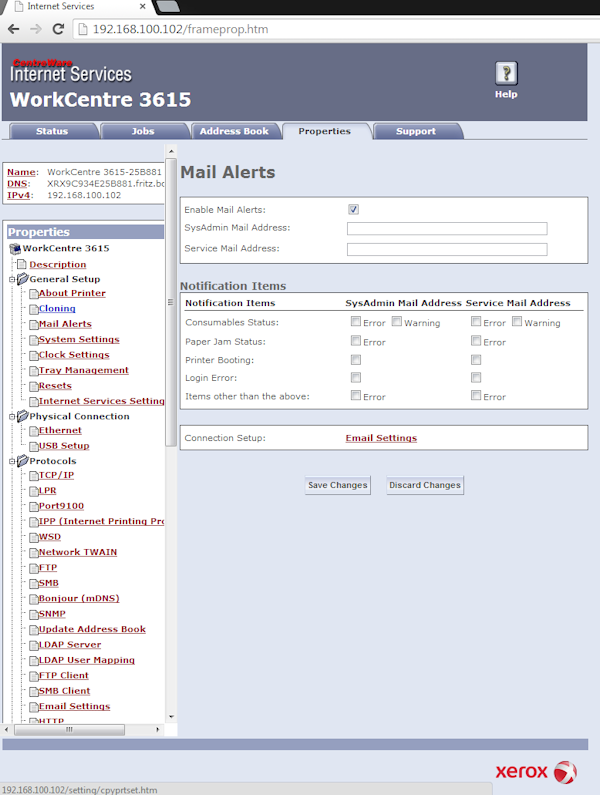Switch to the Status tab
Screen dimensions: 600x795
(52, 131)
